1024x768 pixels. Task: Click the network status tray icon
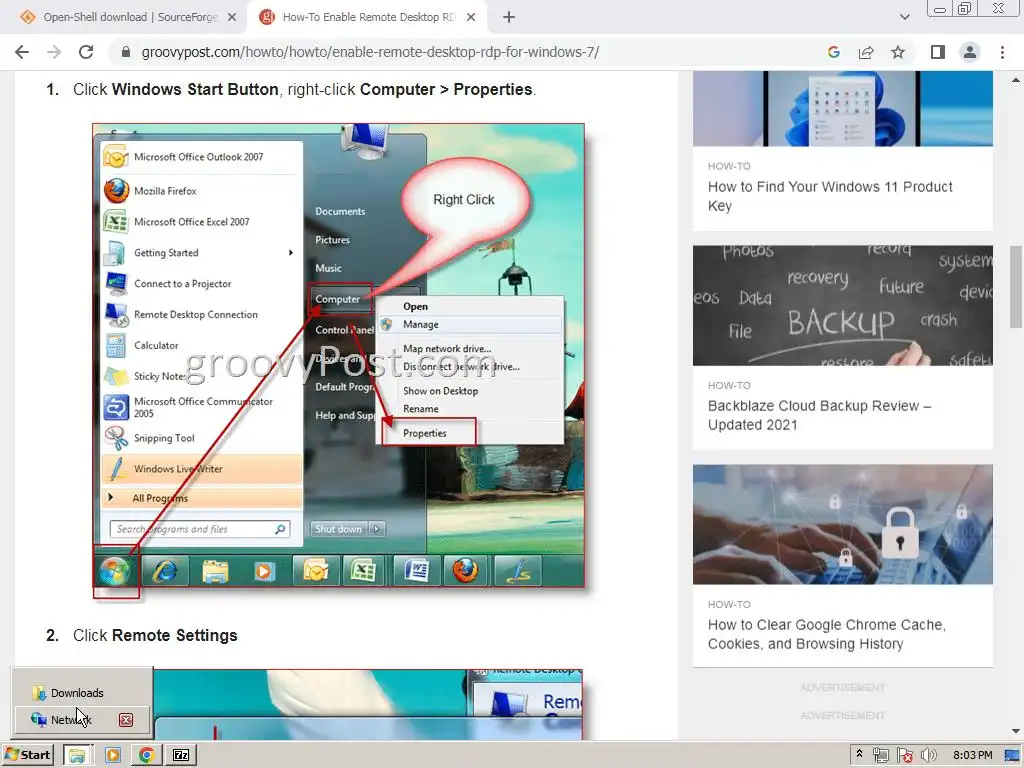click(880, 756)
